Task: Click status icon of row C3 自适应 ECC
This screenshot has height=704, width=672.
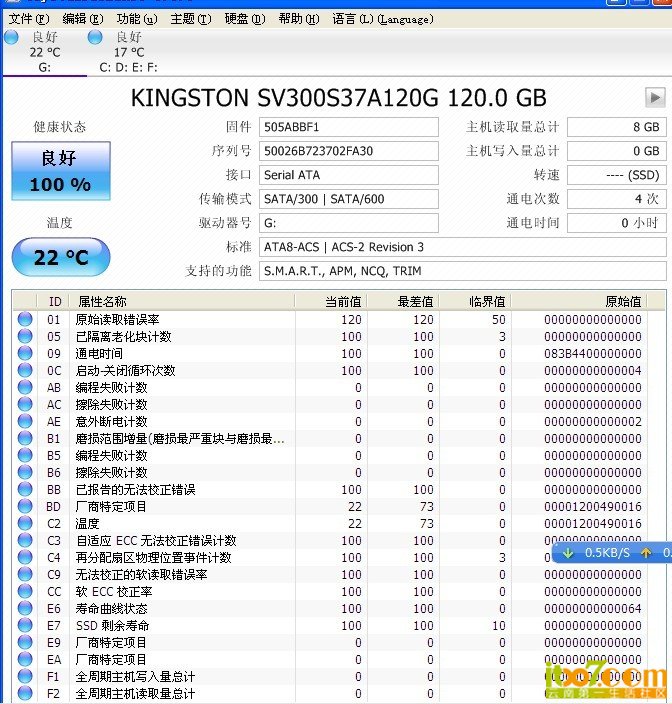Action: click(25, 540)
